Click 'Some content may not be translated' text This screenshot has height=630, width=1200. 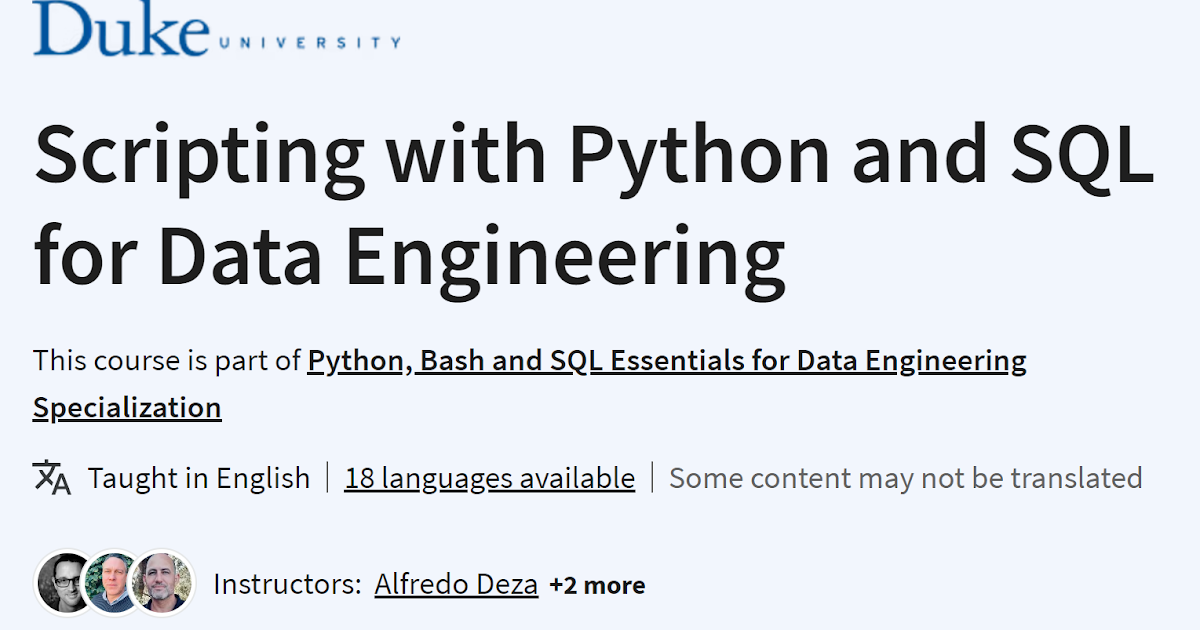[x=906, y=478]
